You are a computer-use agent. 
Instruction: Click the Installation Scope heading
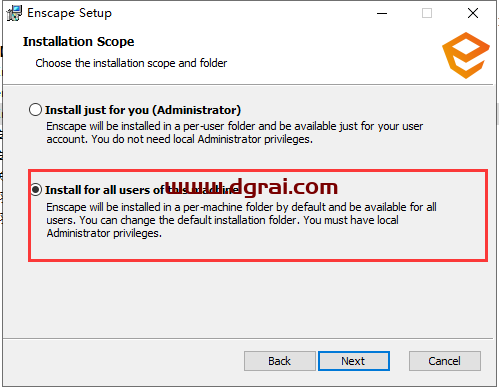pyautogui.click(x=78, y=42)
